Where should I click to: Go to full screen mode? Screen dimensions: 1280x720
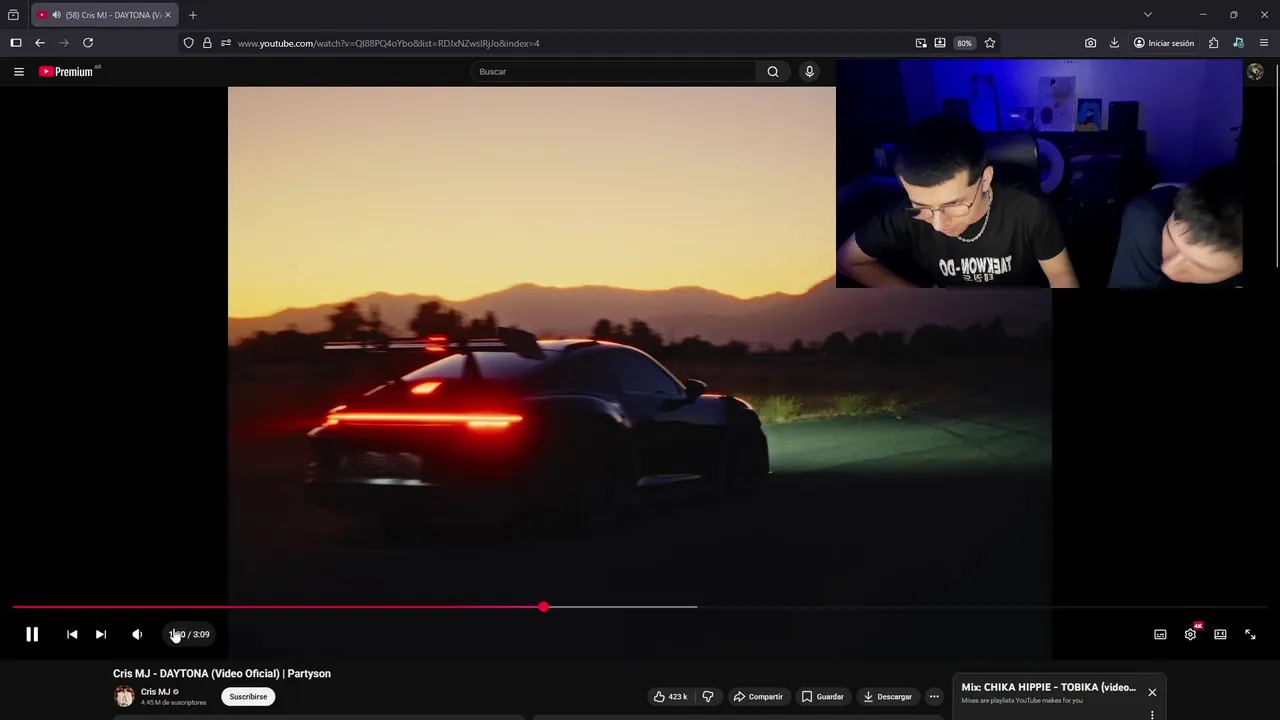[x=1250, y=634]
